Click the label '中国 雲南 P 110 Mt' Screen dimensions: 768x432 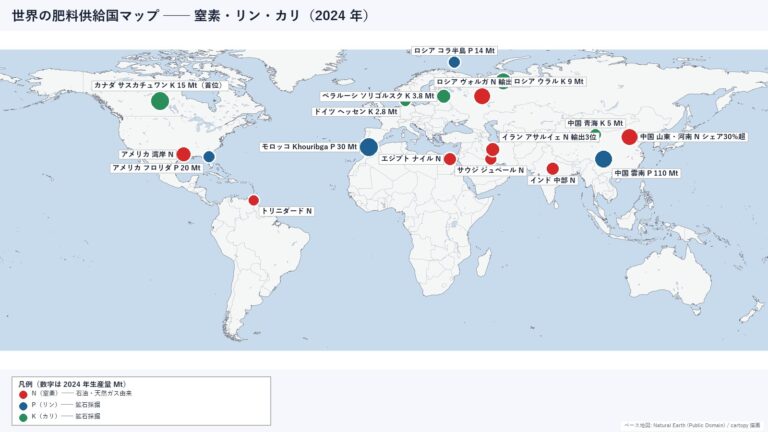click(646, 173)
